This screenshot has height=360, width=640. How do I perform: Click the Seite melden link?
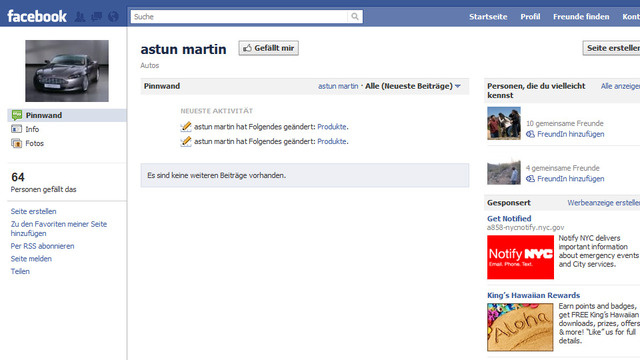(x=31, y=259)
